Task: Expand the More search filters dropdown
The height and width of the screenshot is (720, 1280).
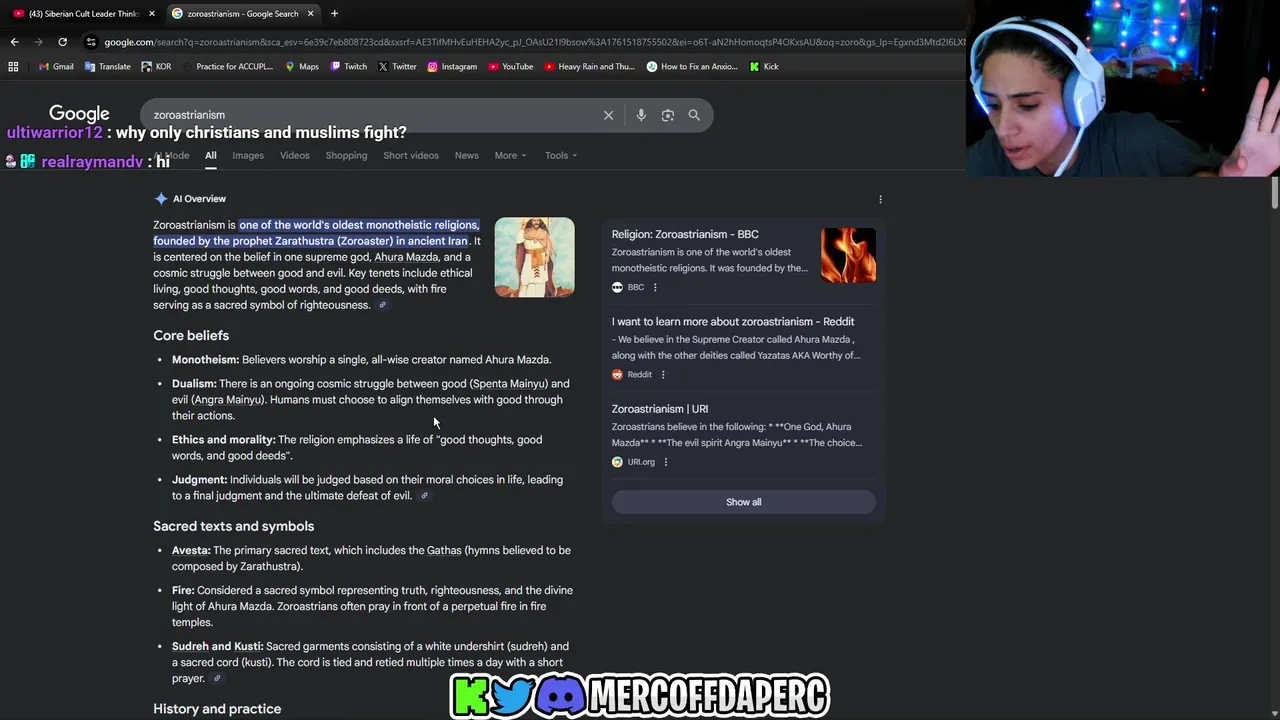Action: [510, 155]
